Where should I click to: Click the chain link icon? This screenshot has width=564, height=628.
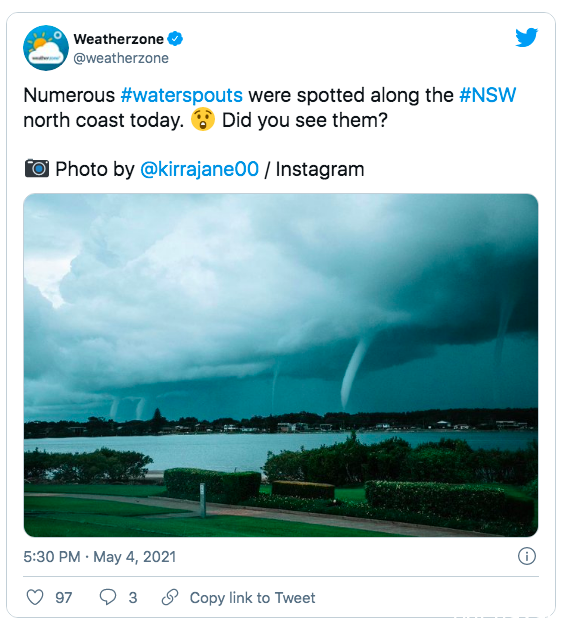[170, 597]
